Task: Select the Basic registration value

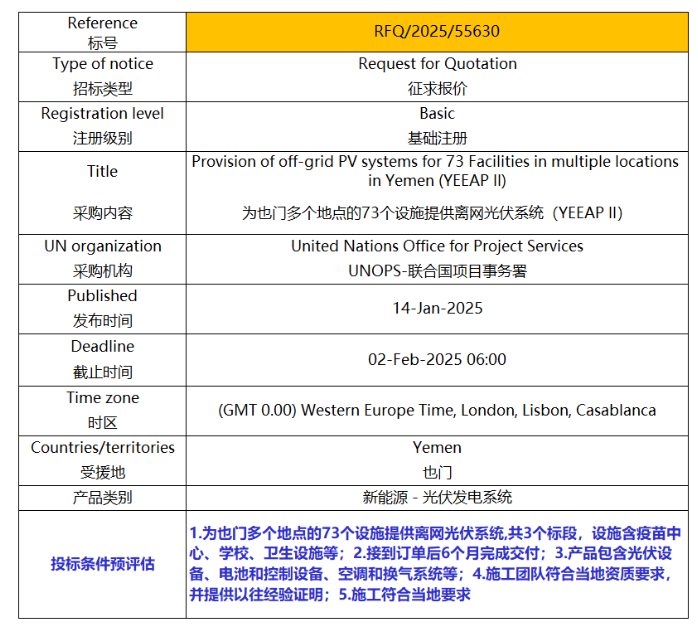Action: (437, 114)
